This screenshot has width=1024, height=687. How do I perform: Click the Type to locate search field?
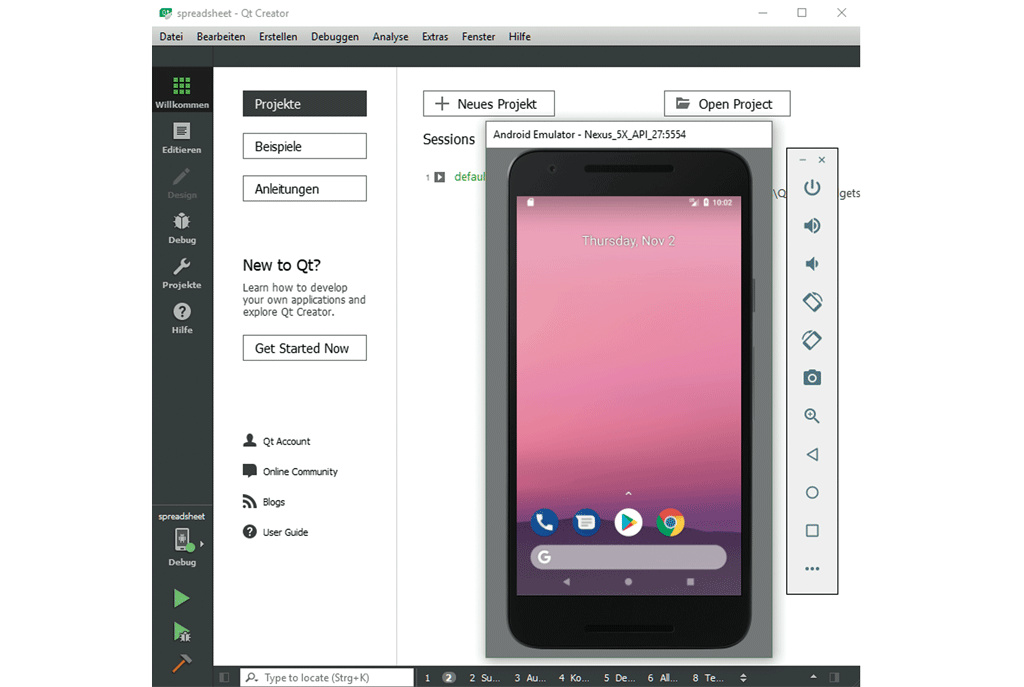(x=327, y=678)
